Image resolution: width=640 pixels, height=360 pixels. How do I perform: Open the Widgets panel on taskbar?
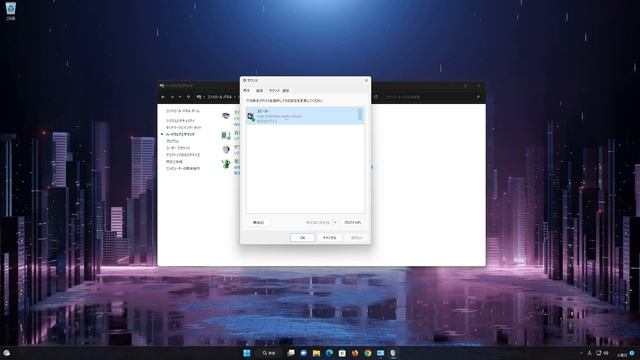click(x=7, y=353)
